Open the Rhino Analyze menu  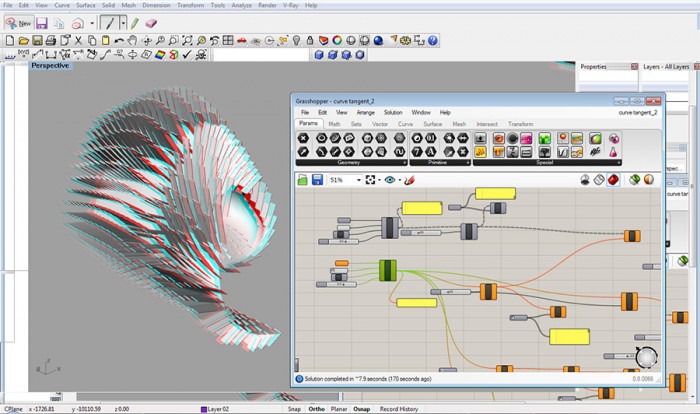[242, 5]
